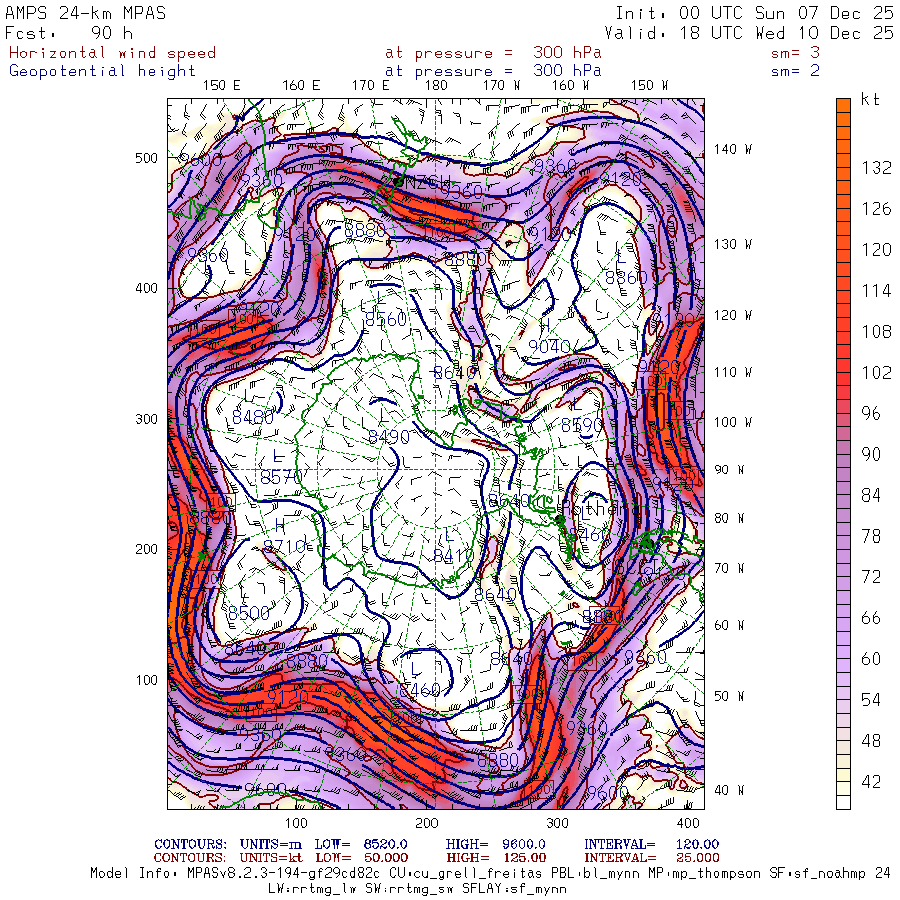Click the 'Init: 00 UTC Sun 07 Dec 25' line
The width and height of the screenshot is (900, 900).
point(755,13)
